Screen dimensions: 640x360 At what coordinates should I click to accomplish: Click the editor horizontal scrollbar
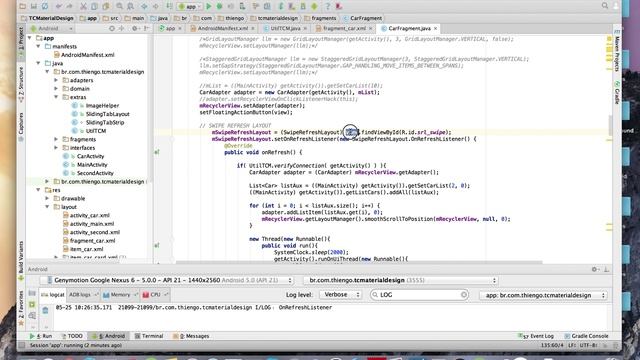pyautogui.click(x=359, y=262)
